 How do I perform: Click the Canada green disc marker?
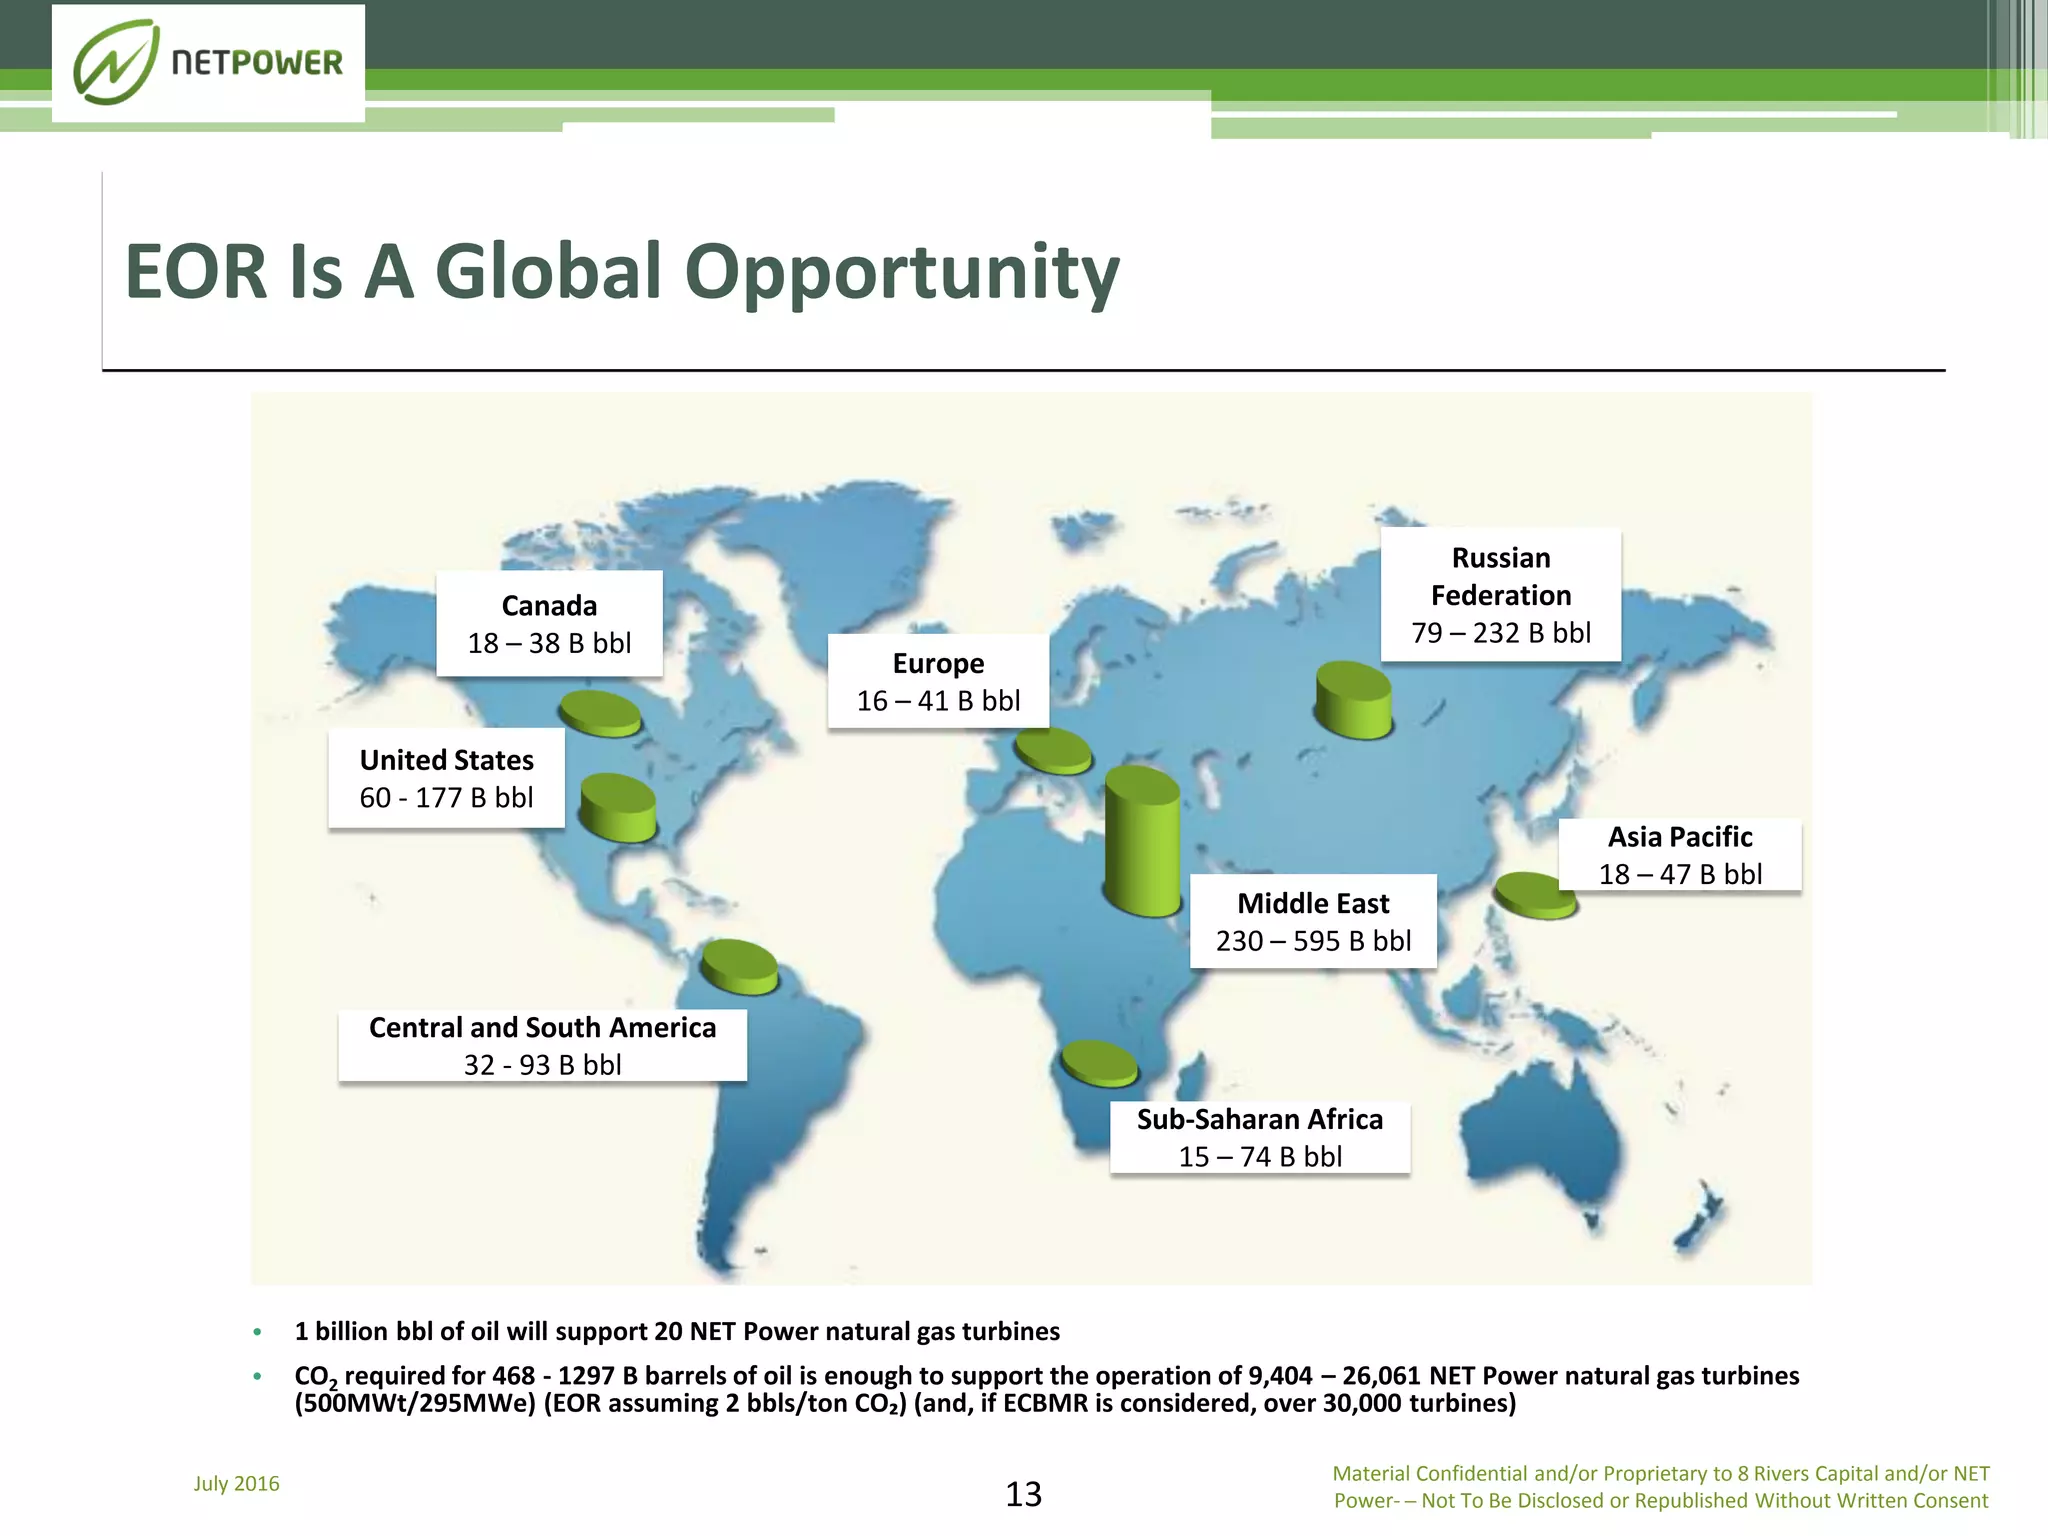click(x=599, y=713)
